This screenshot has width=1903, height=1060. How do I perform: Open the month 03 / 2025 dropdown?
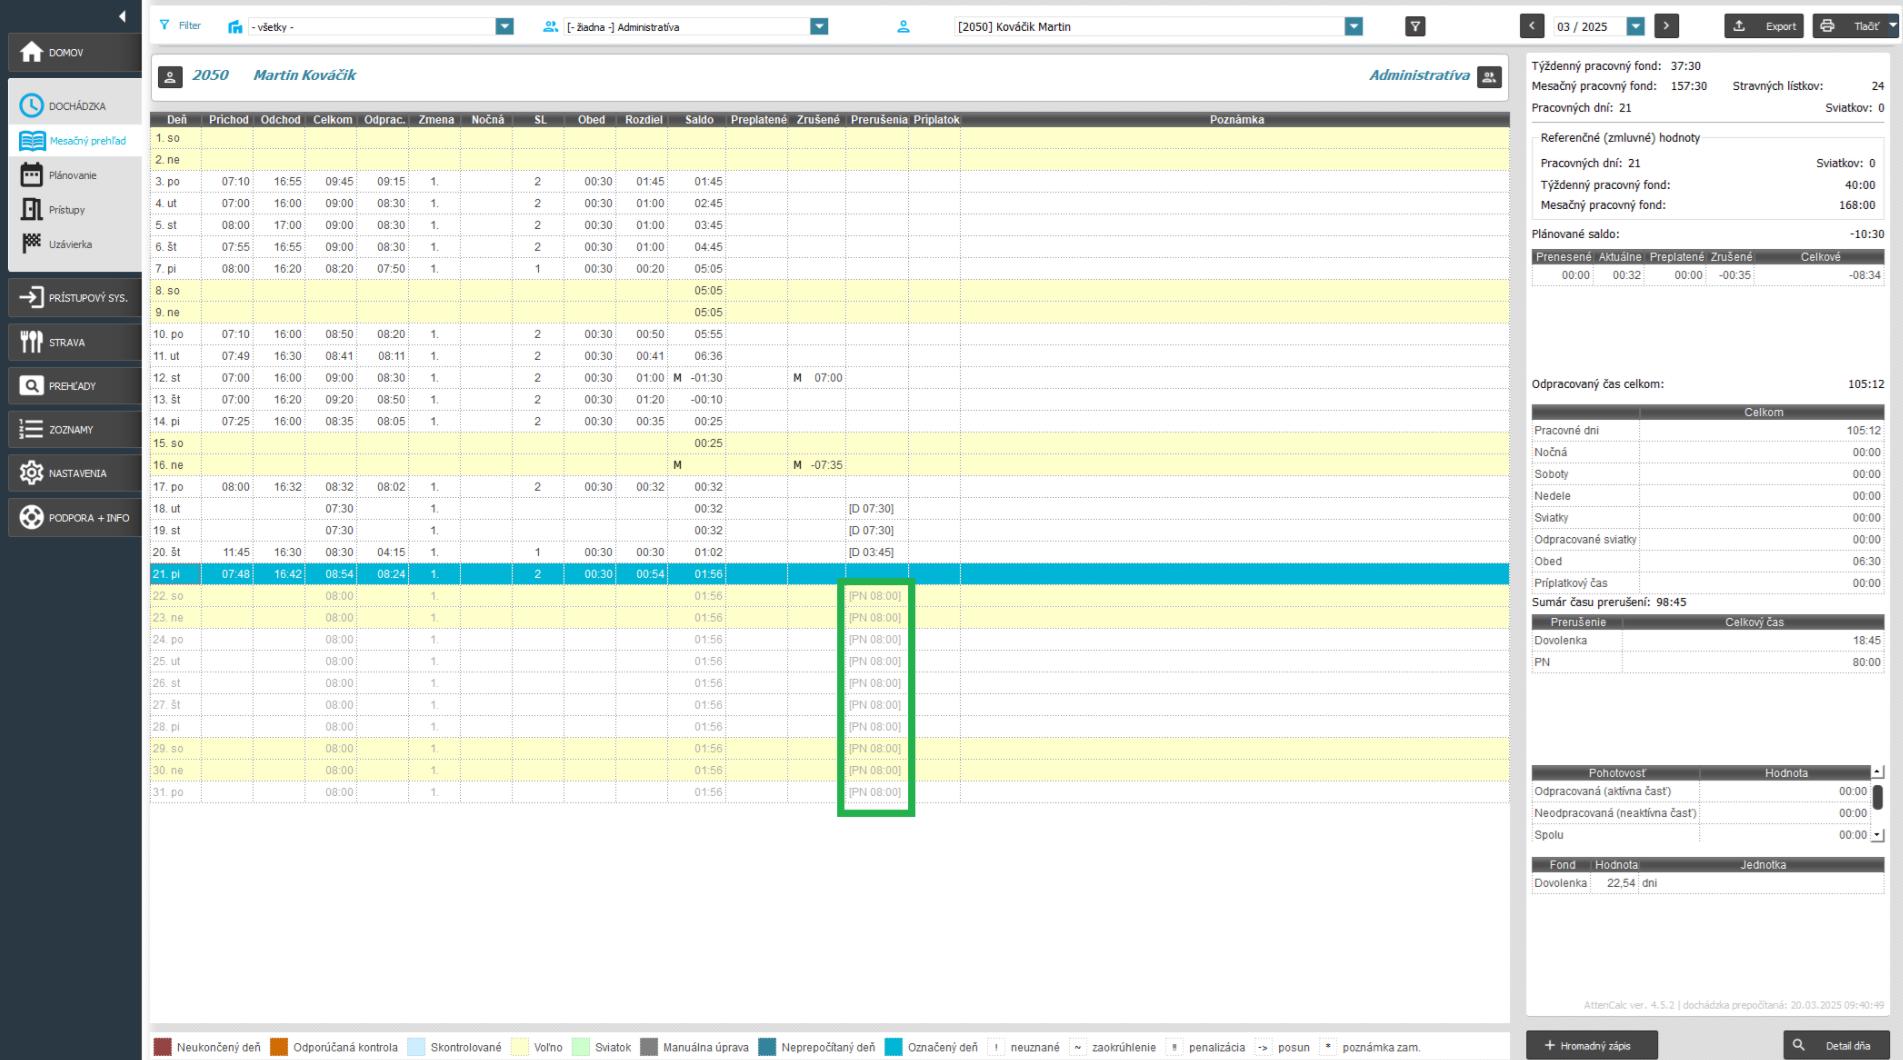1636,27
